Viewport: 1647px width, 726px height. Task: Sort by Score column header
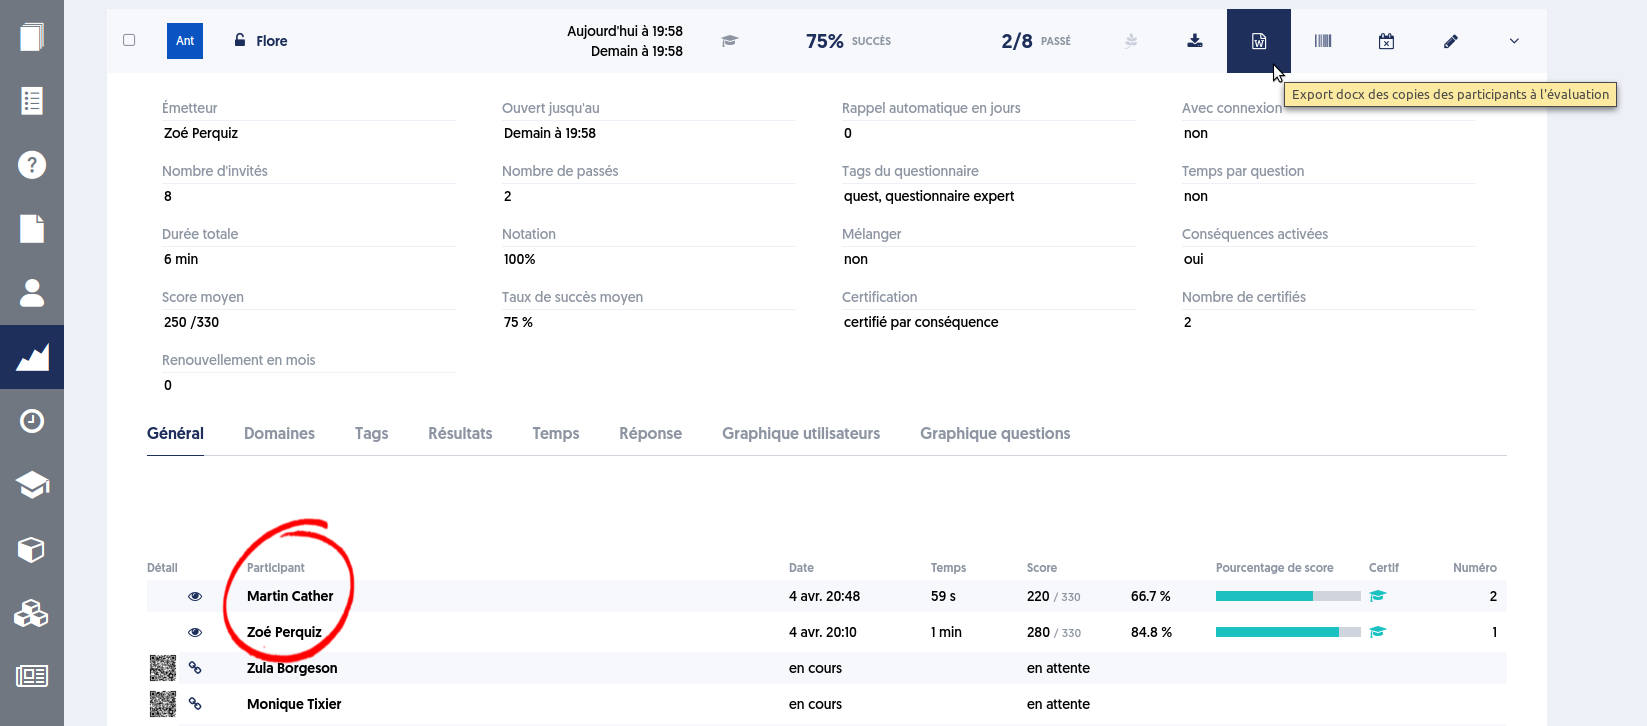(1042, 568)
